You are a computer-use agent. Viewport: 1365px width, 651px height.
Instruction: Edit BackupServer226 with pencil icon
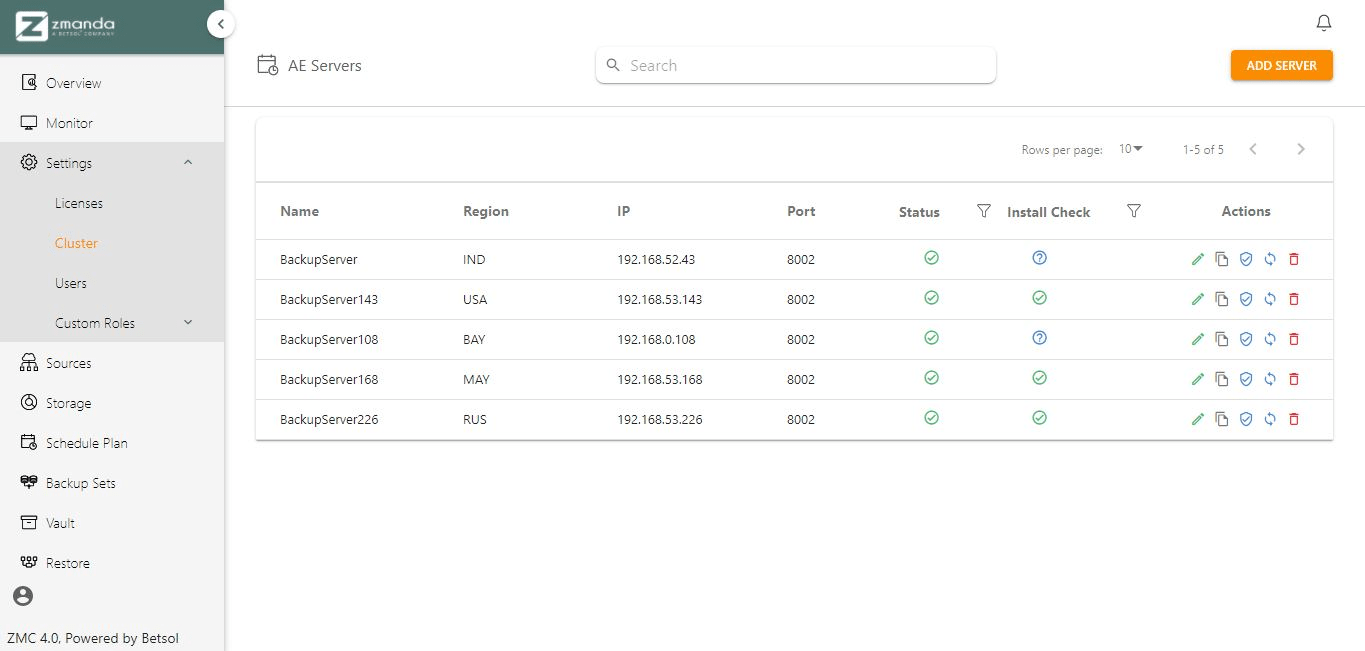coord(1198,419)
